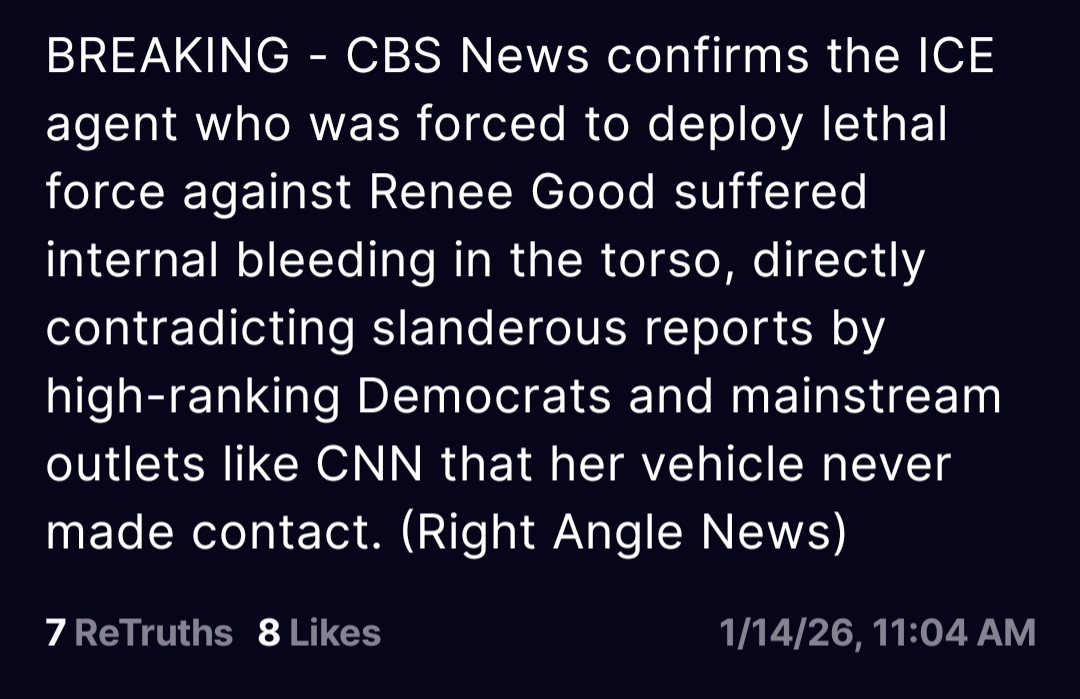Click the phrase 'internal bleeding' in the text
This screenshot has width=1080, height=699.
click(x=240, y=260)
